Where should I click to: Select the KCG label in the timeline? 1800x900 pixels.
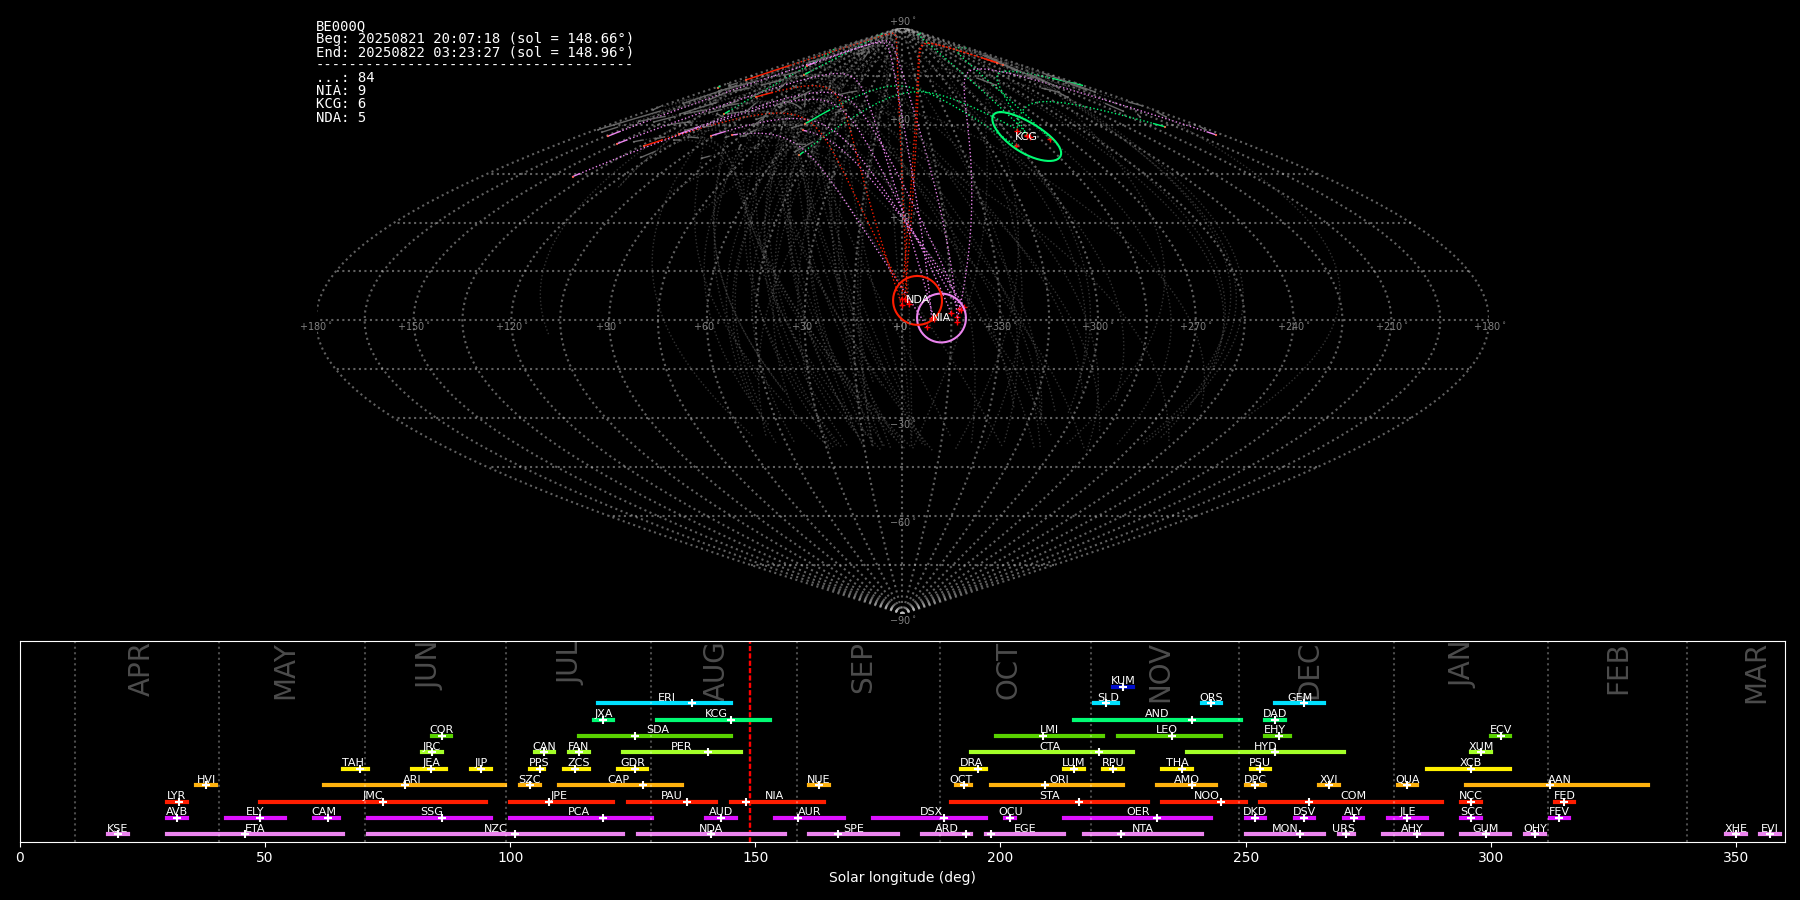click(x=716, y=714)
